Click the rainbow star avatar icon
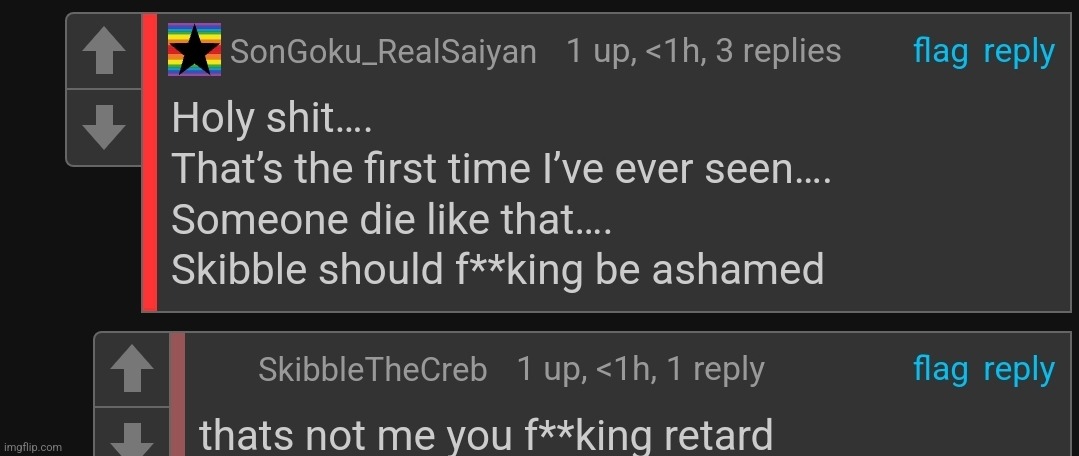Viewport: 1079px width, 456px height. [195, 50]
